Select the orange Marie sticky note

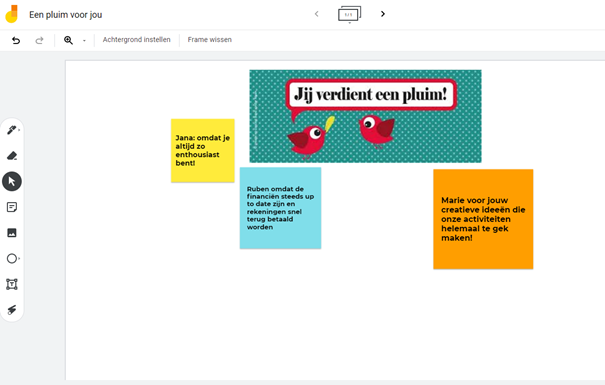click(x=483, y=219)
